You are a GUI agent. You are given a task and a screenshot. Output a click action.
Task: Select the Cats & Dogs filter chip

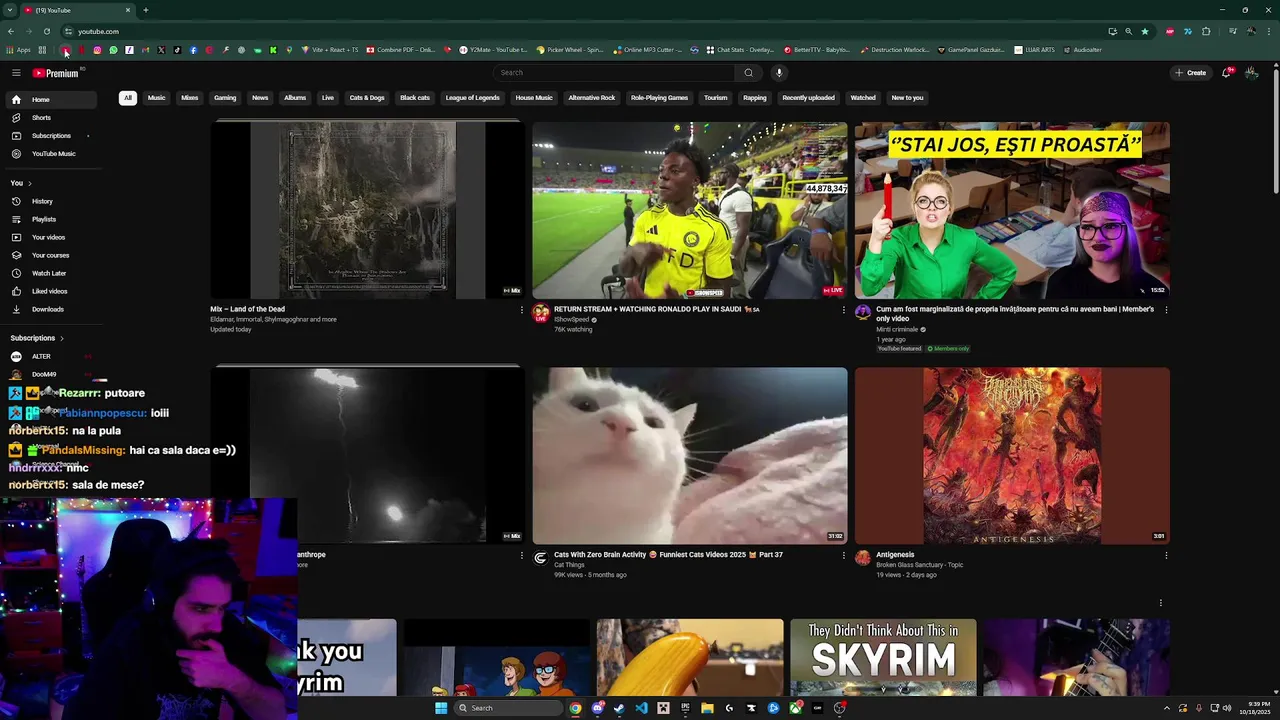(367, 98)
